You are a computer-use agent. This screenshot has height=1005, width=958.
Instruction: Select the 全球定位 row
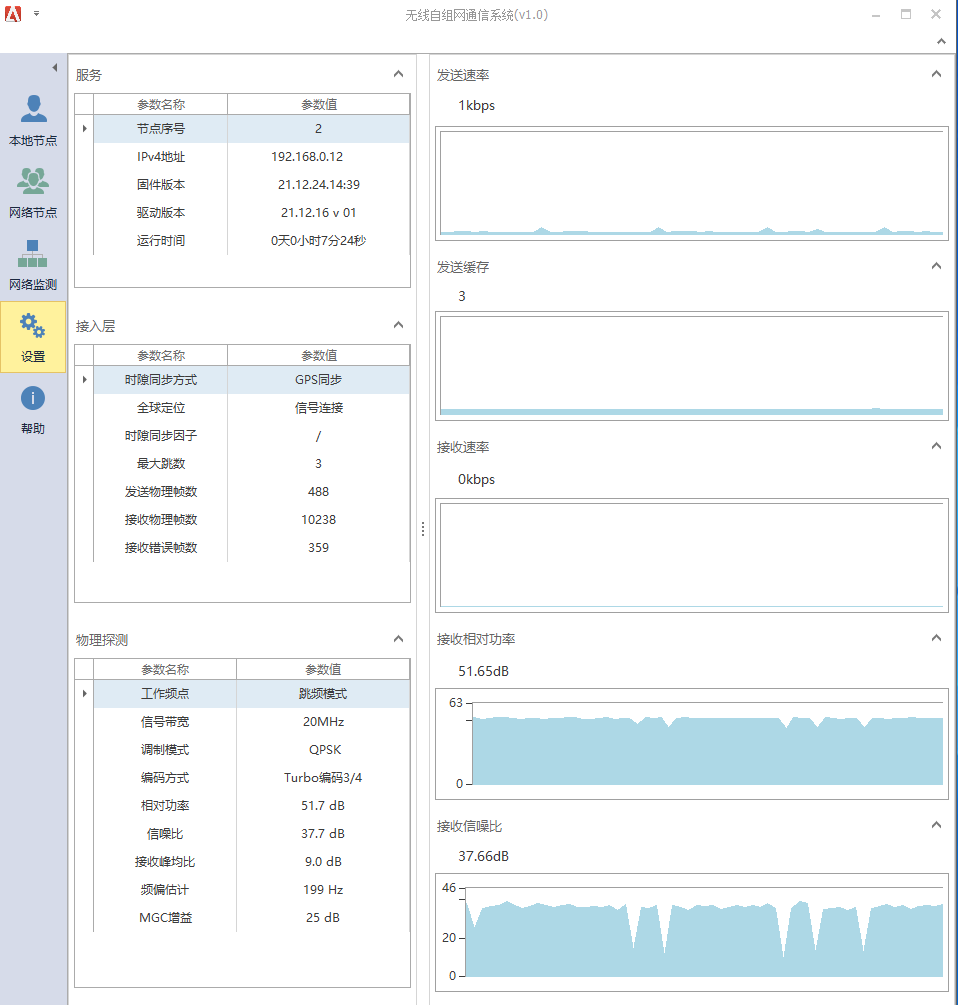[x=252, y=408]
